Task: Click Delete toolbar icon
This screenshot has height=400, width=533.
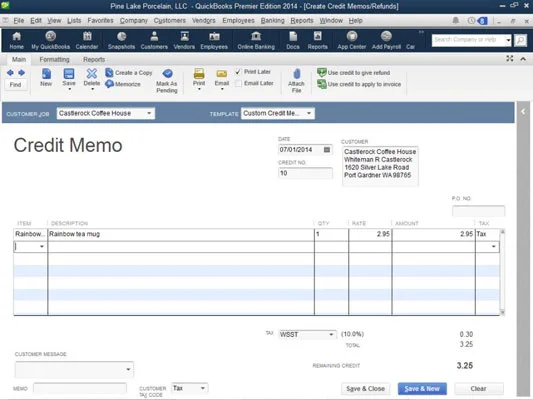Action: (x=92, y=78)
